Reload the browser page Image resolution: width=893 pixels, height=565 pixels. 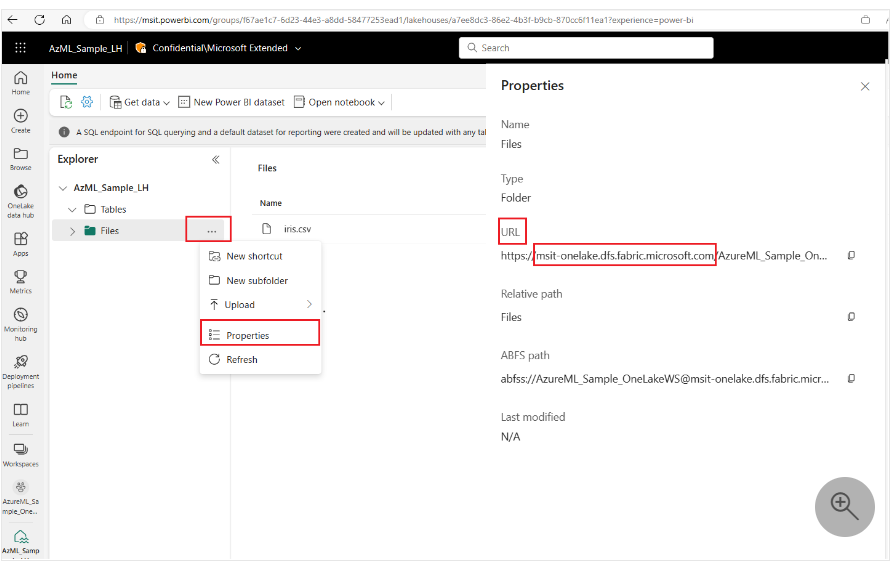39,20
